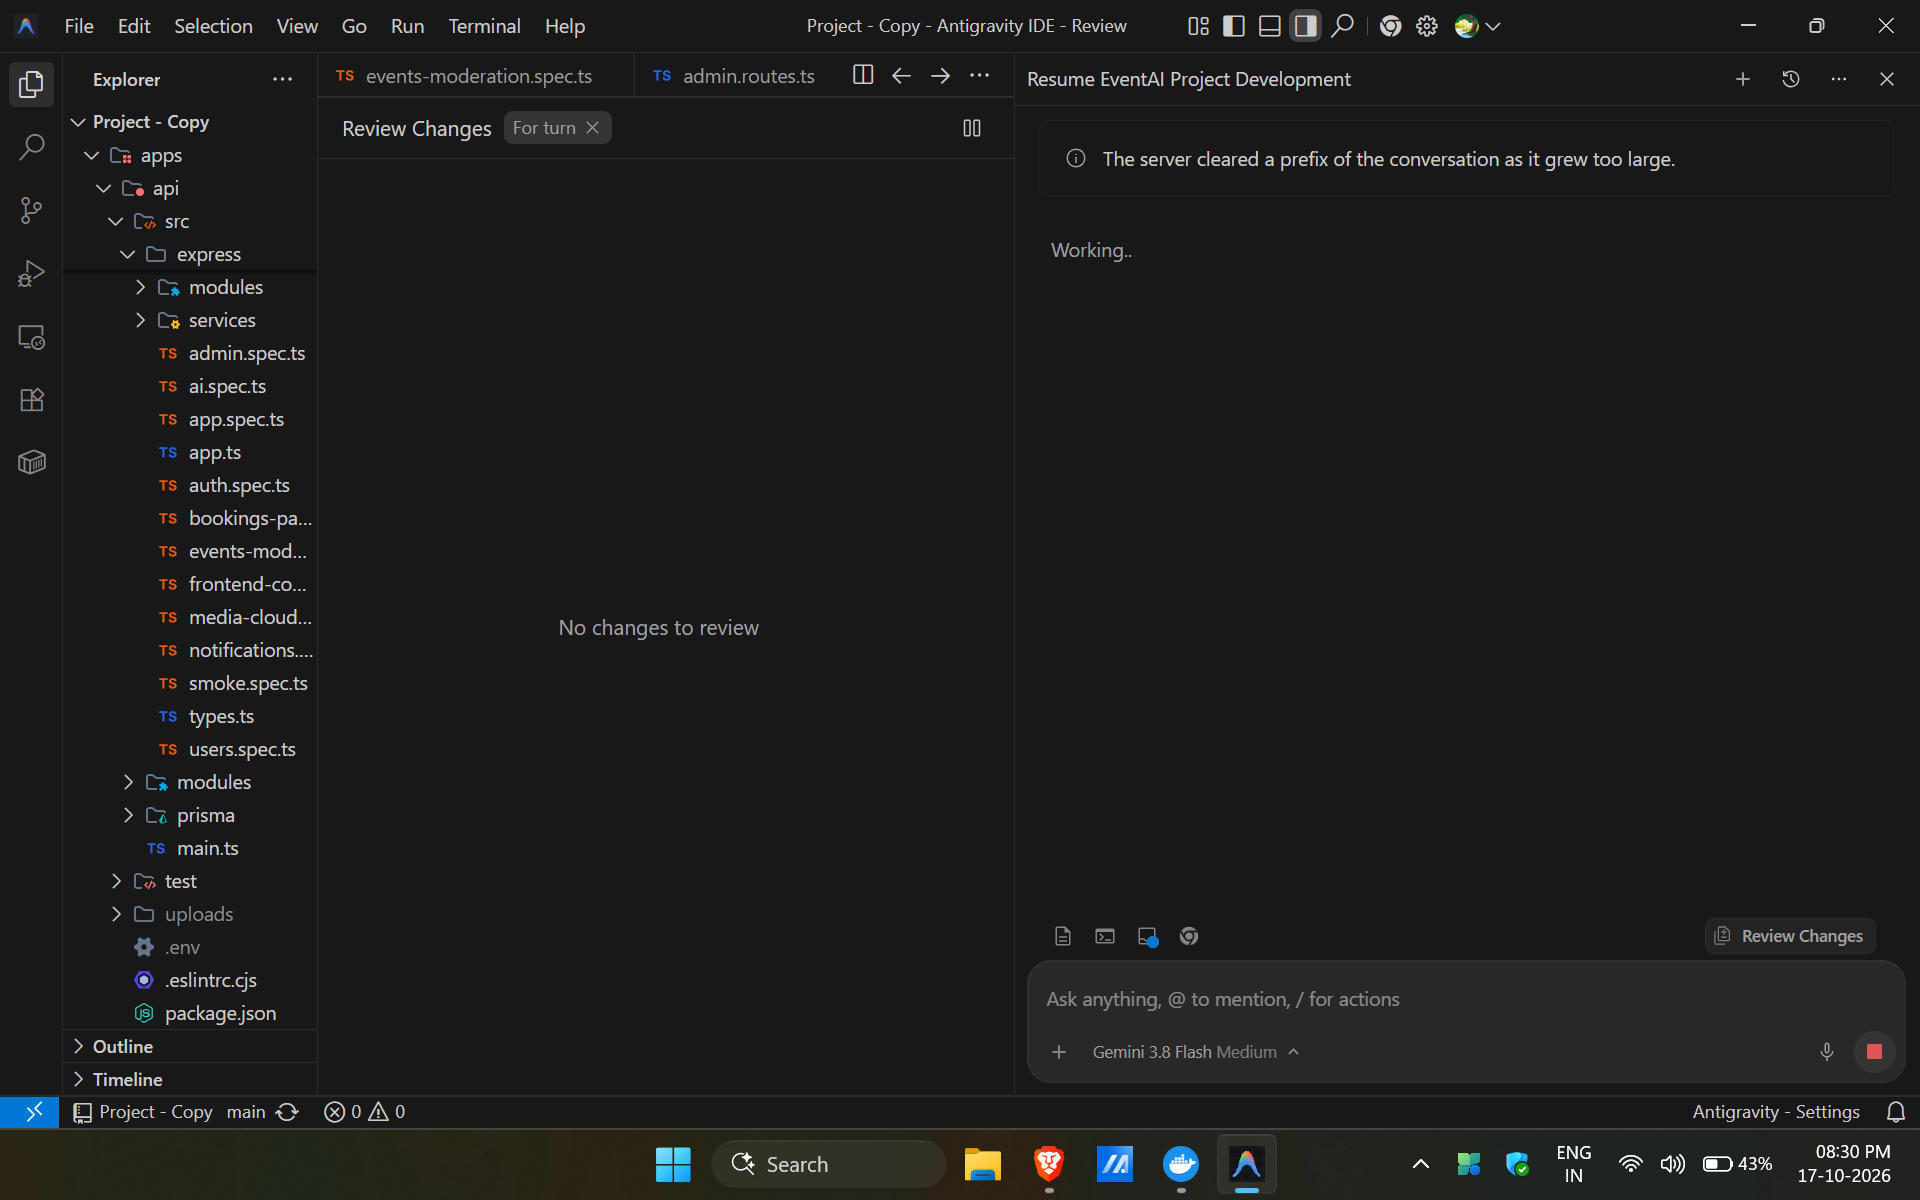
Task: Split the editor with split icon
Action: point(863,75)
